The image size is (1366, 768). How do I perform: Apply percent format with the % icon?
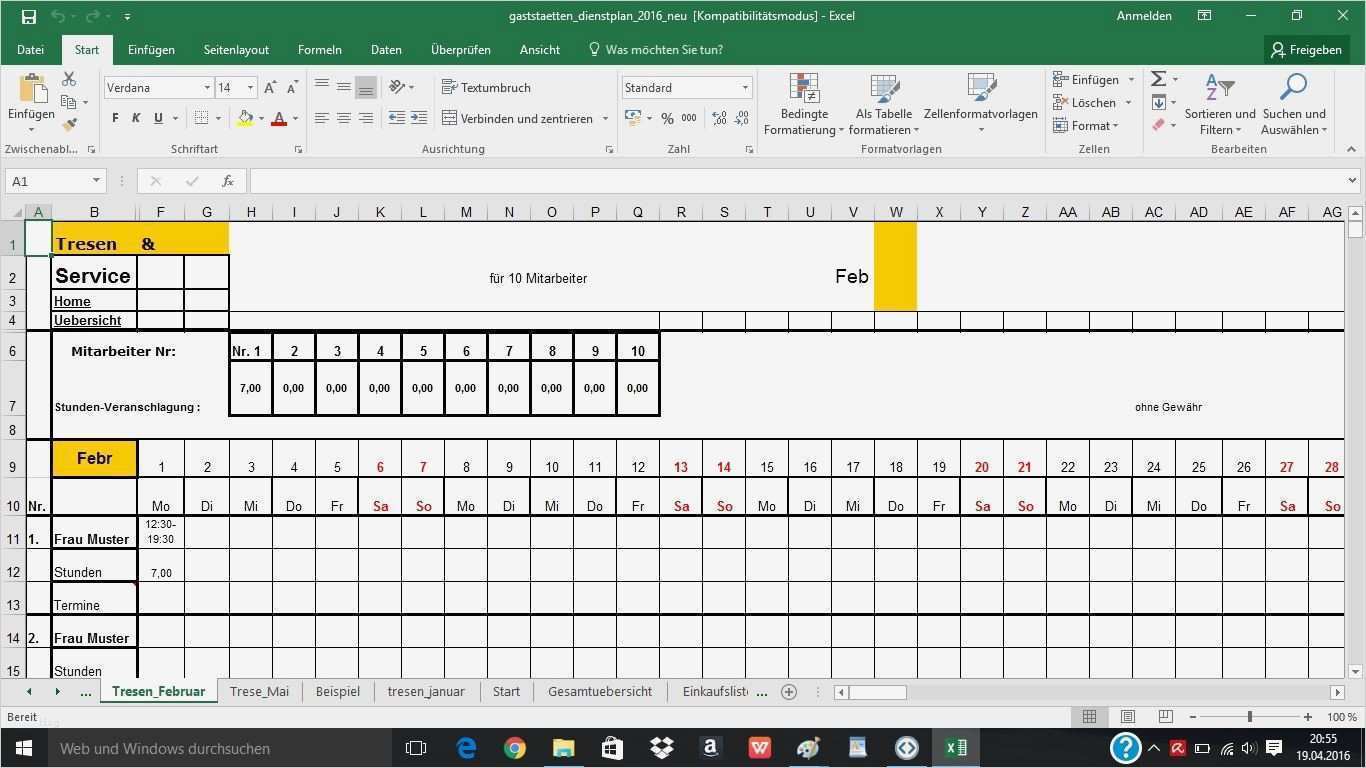[666, 118]
